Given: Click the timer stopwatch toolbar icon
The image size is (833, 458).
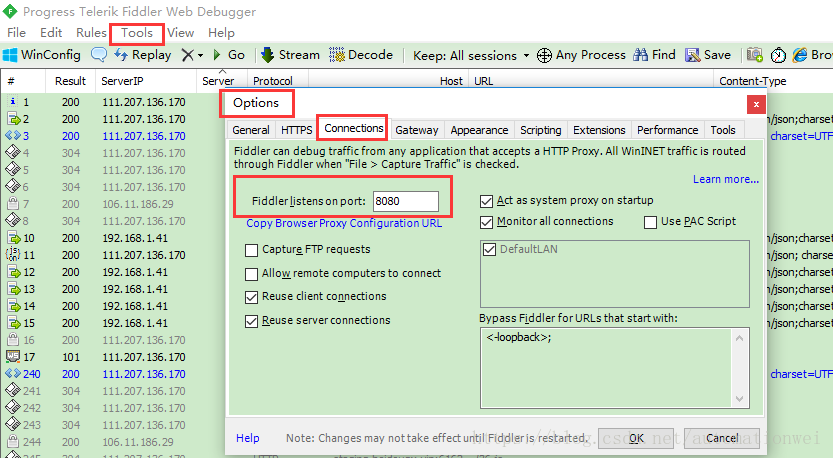Looking at the screenshot, I should click(778, 55).
